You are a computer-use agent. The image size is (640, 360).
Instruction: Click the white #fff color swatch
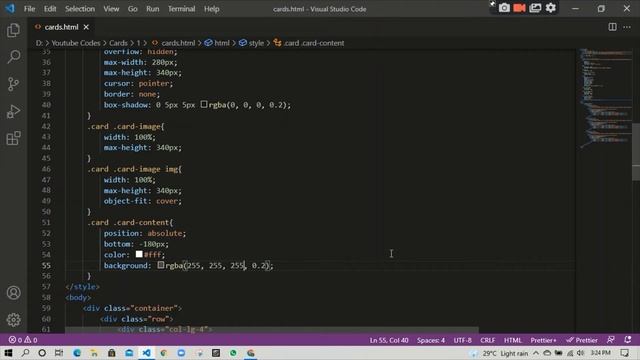pyautogui.click(x=139, y=254)
